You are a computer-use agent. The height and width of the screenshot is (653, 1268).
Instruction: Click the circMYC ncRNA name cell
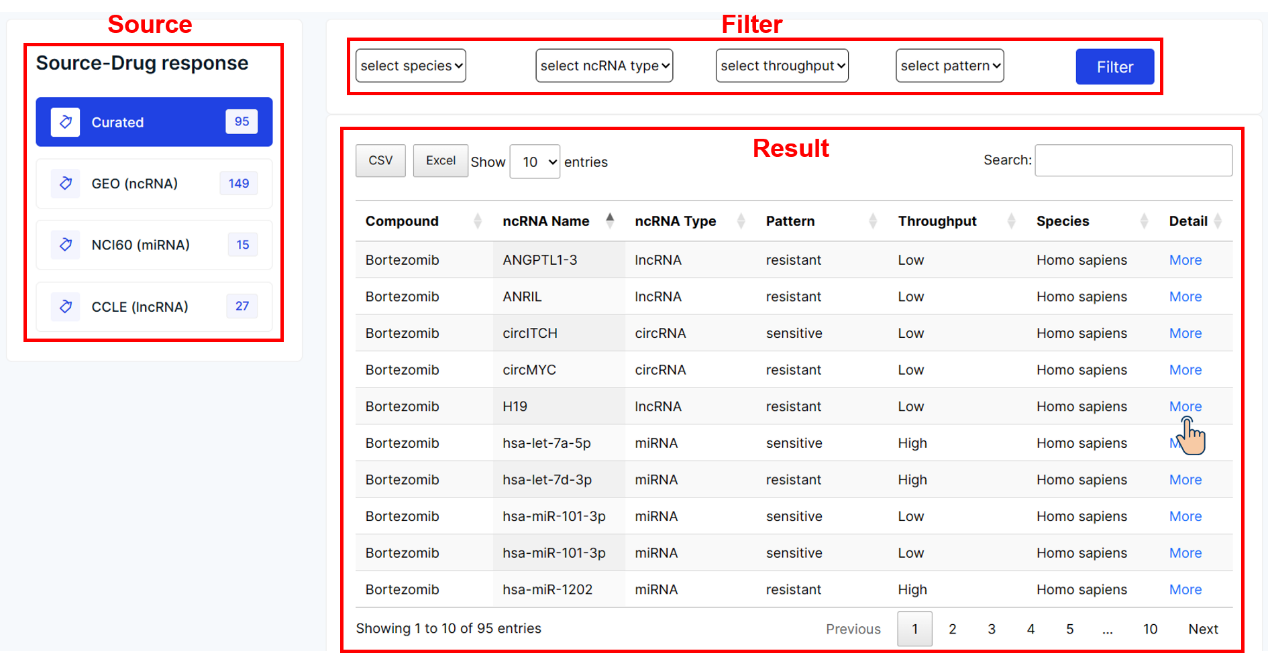pos(559,370)
